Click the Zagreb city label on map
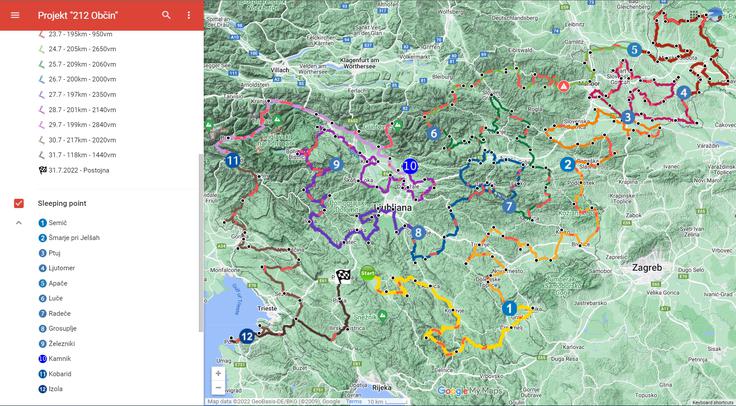The width and height of the screenshot is (736, 406). (647, 268)
